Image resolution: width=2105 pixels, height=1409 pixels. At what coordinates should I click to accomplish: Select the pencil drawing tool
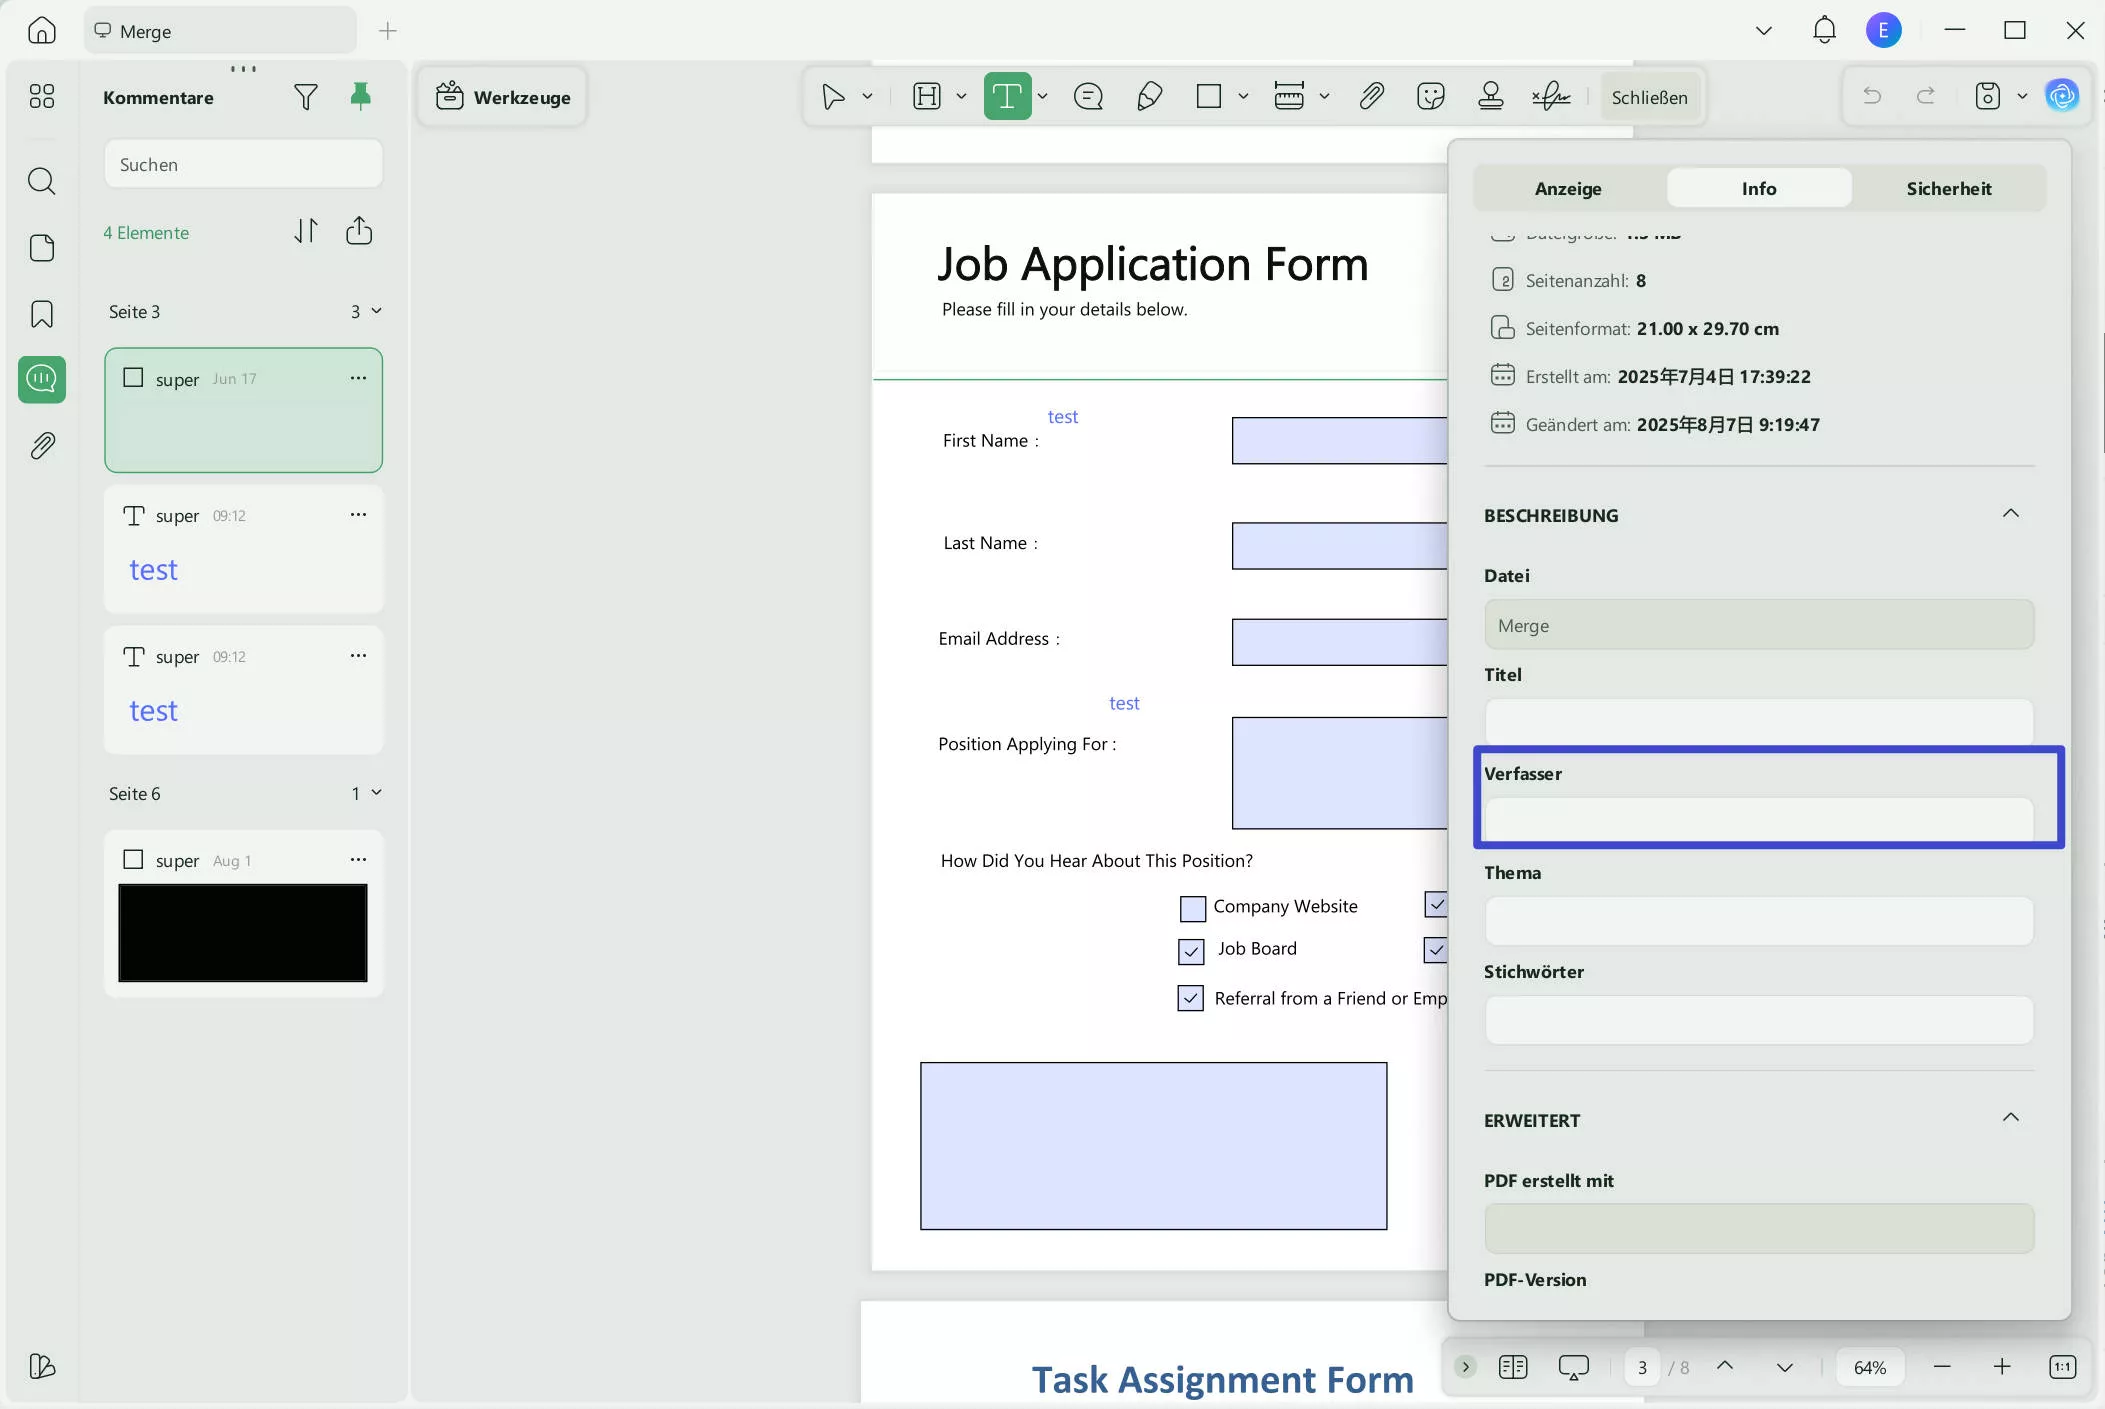point(1149,96)
